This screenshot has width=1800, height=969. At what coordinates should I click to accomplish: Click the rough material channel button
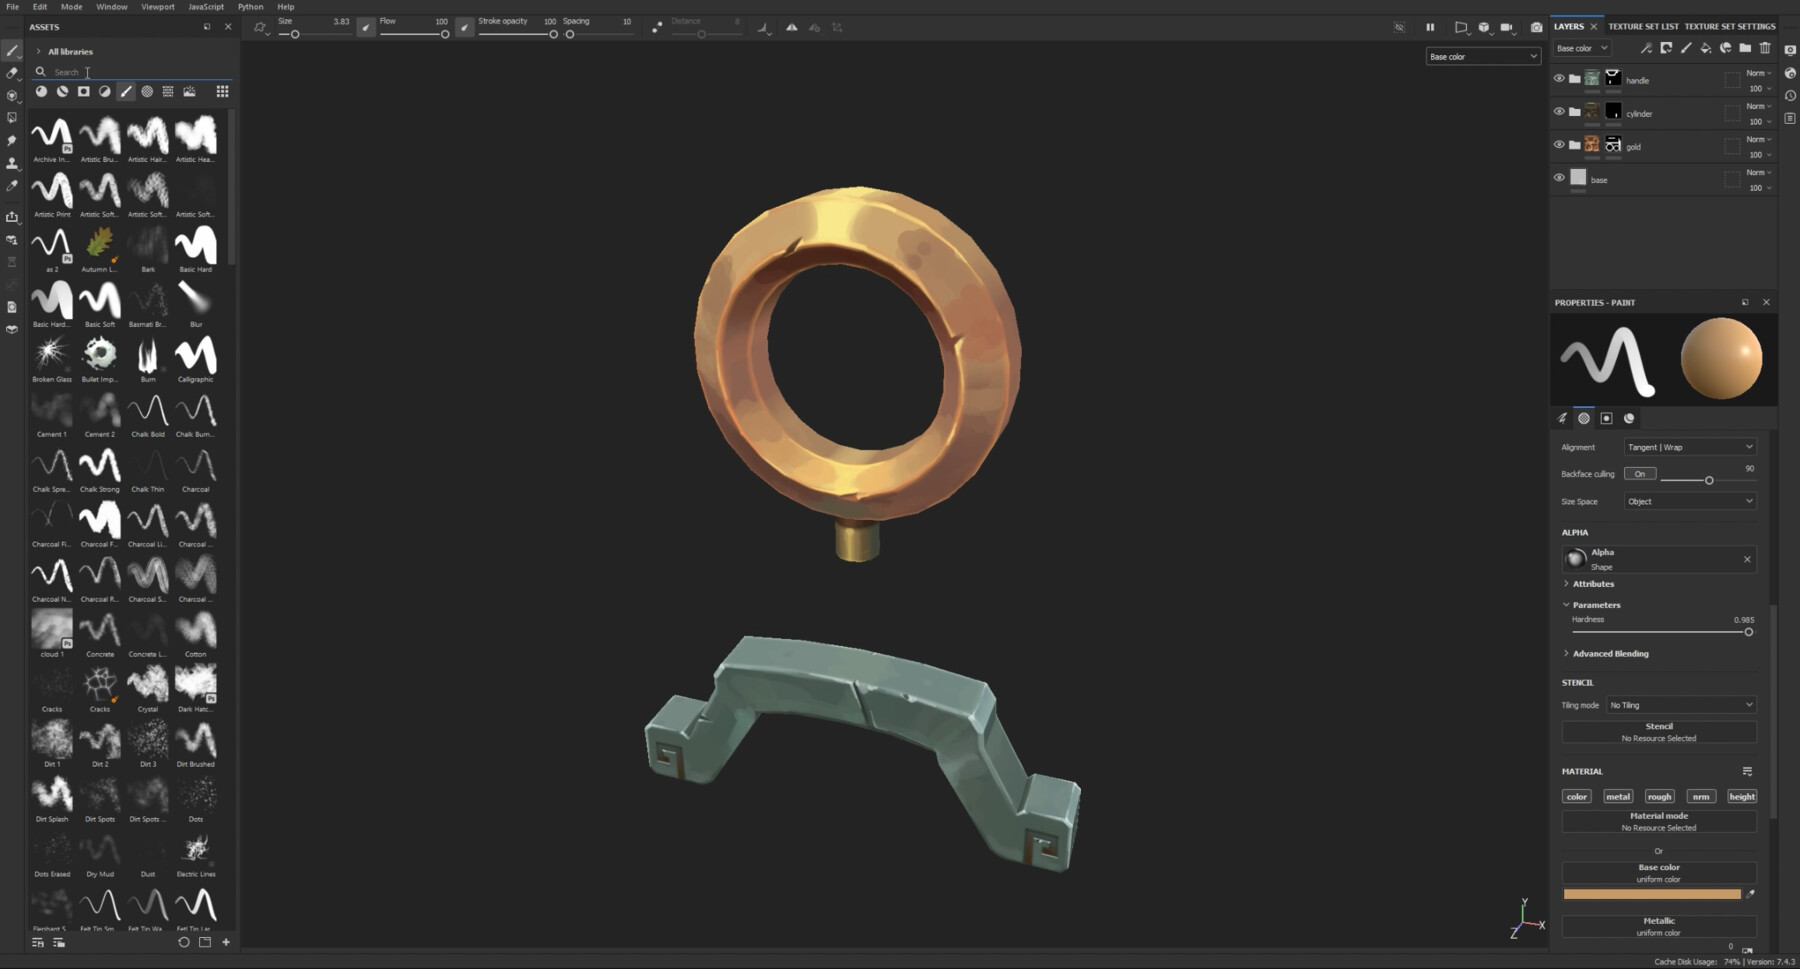(1659, 796)
